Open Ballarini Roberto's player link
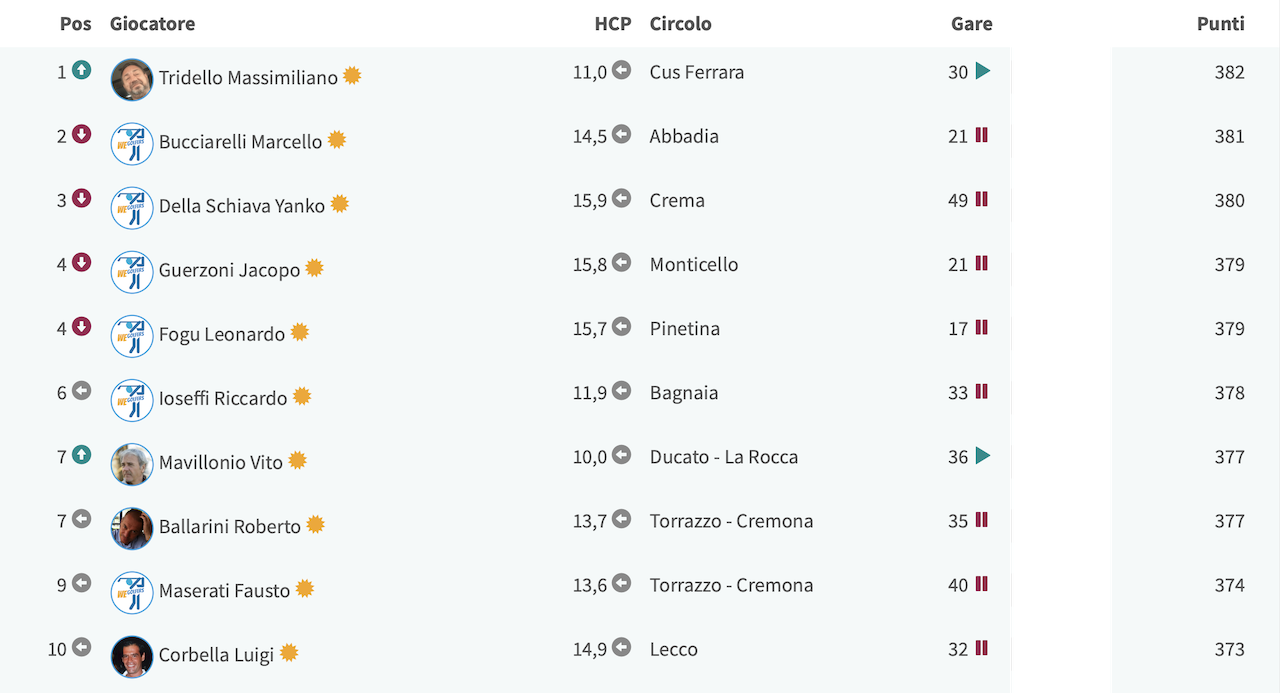Screen dimensions: 1280x693 pos(230,526)
